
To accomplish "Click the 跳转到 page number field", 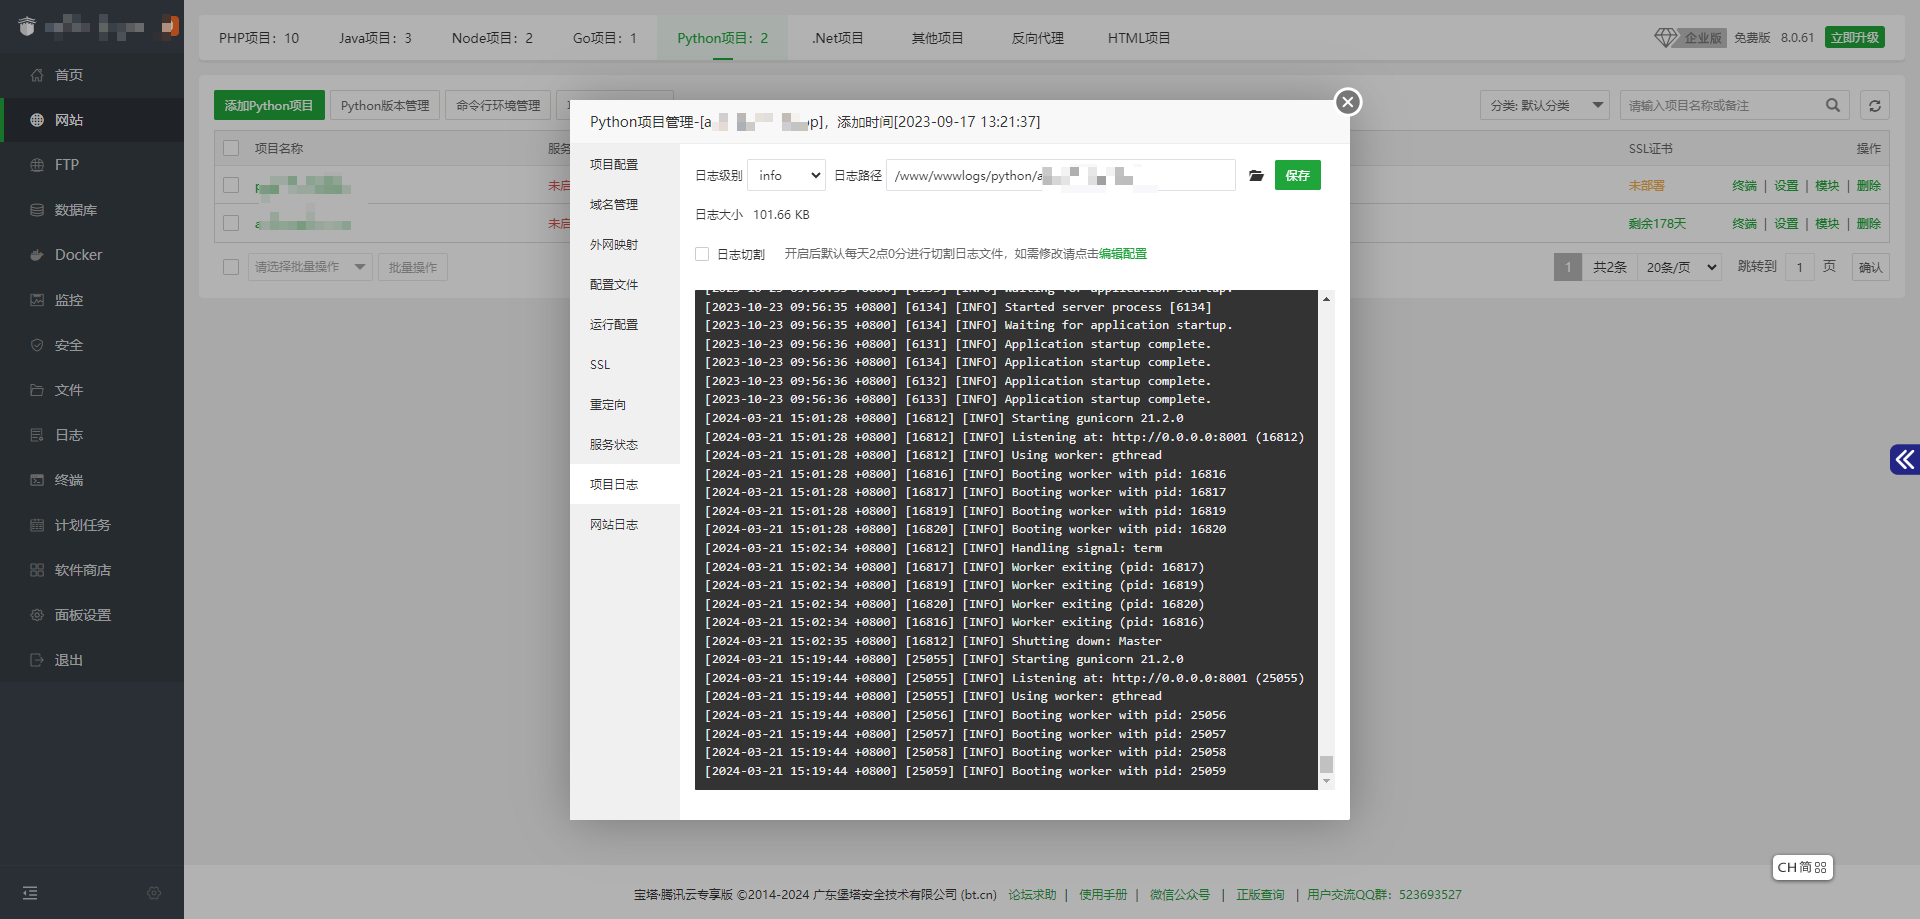I will [x=1800, y=267].
